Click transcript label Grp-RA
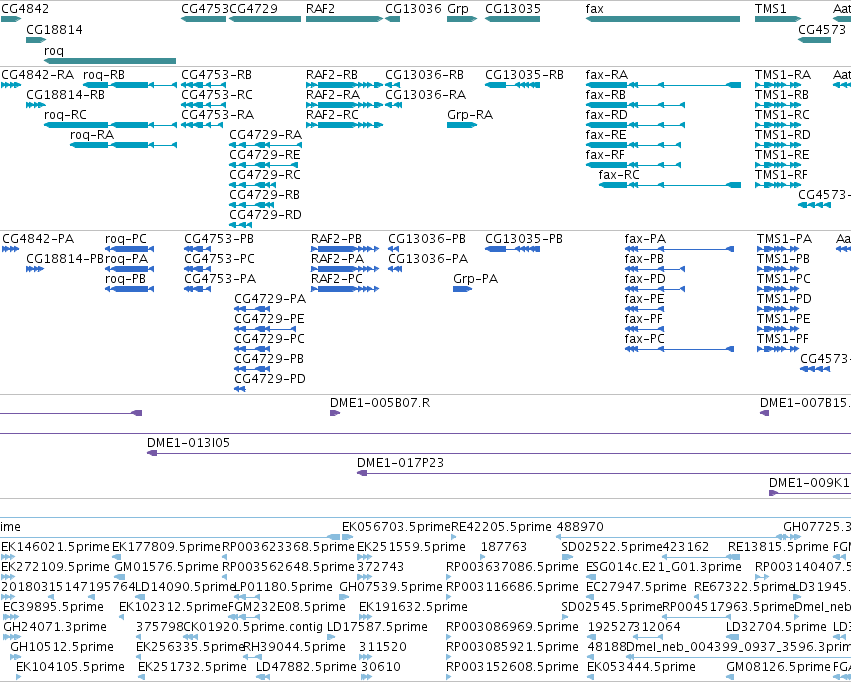This screenshot has width=851, height=682. (x=470, y=115)
